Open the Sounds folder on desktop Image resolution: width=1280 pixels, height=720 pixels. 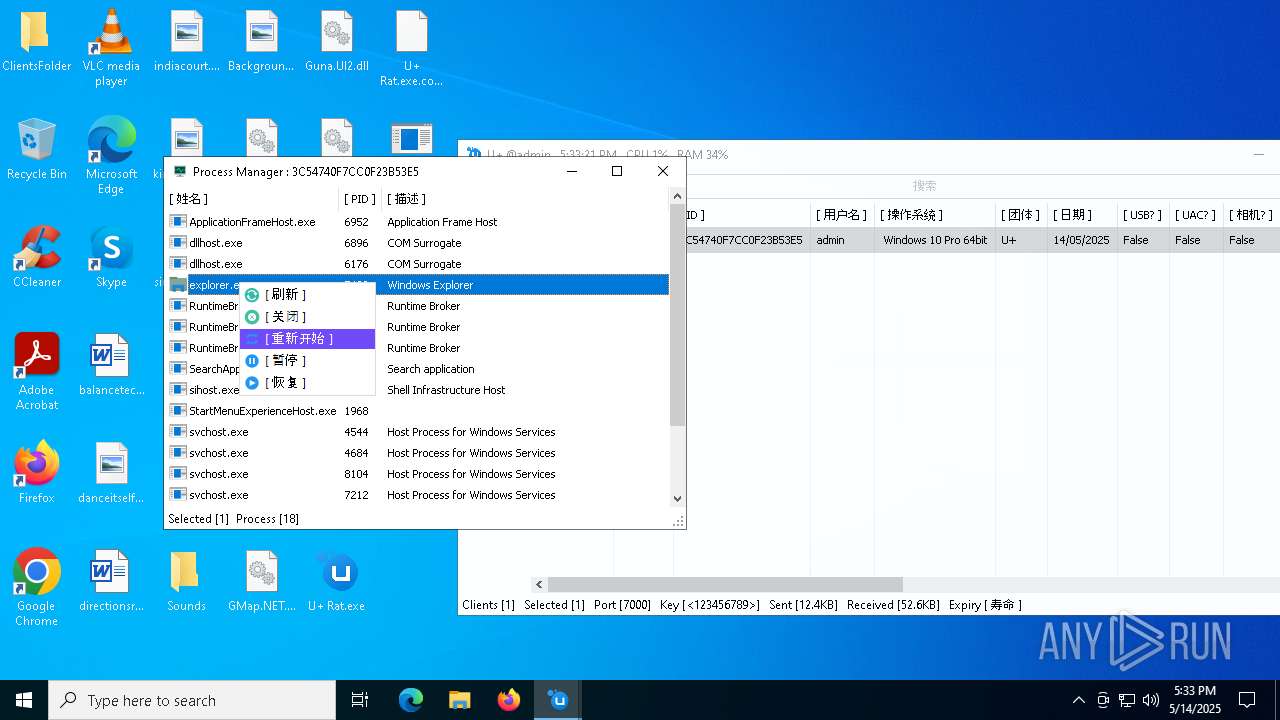tap(186, 581)
